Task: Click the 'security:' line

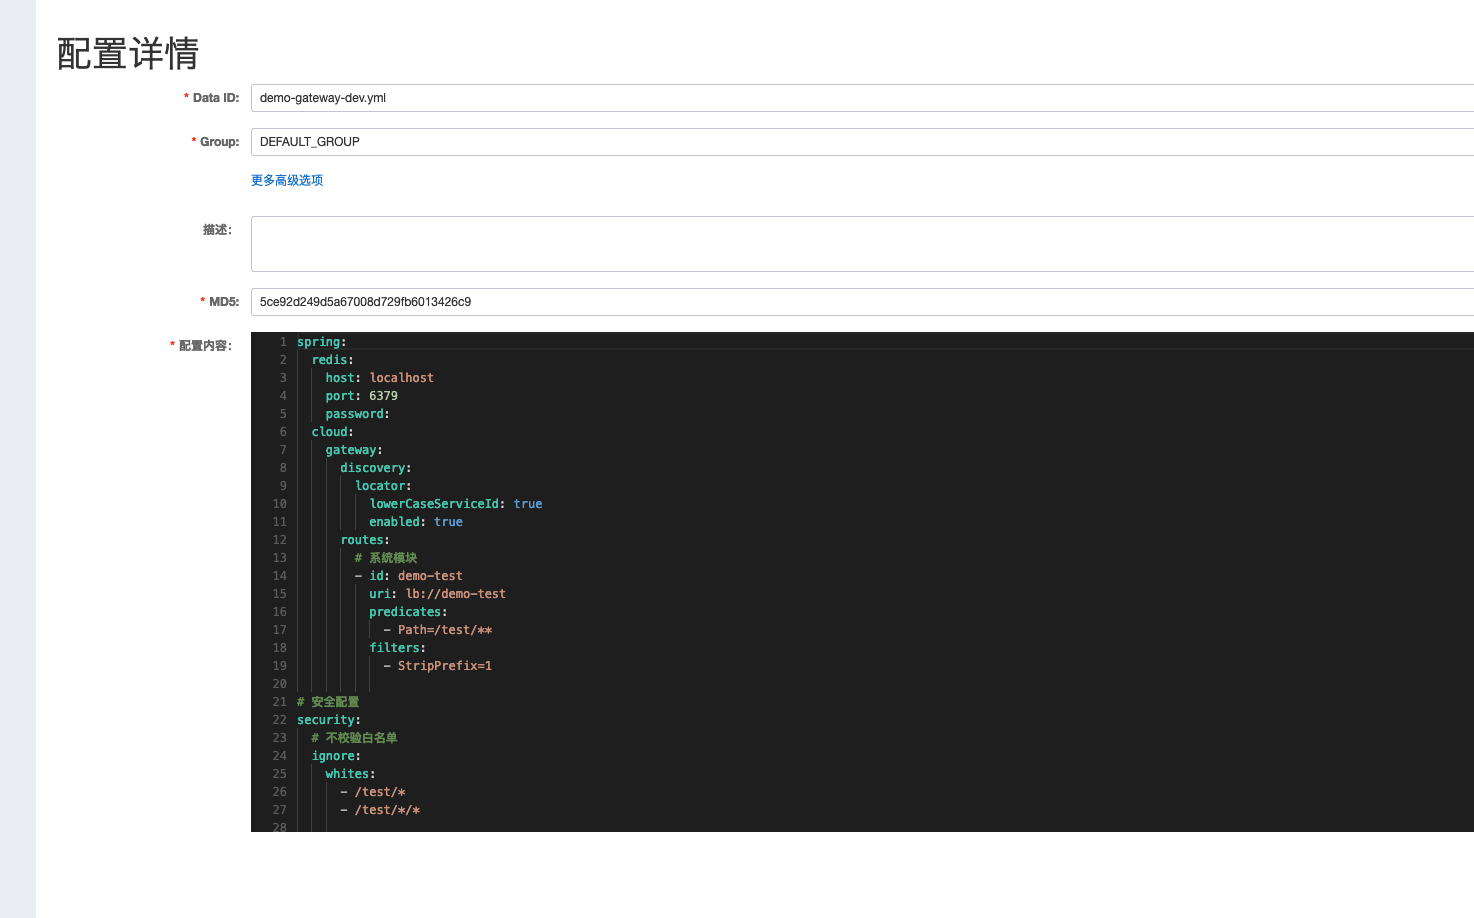Action: click(x=329, y=720)
